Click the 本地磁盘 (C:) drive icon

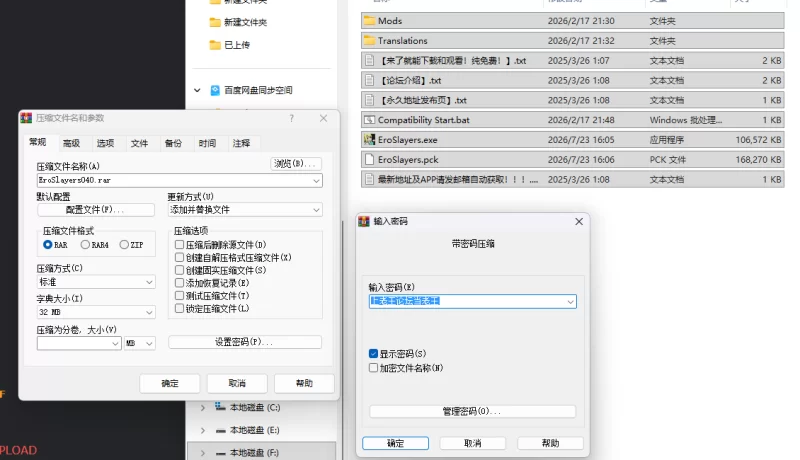coord(220,406)
